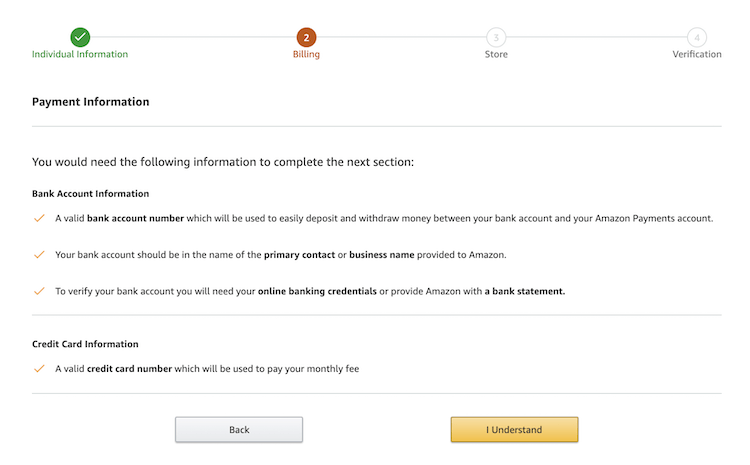
Task: Select the Billing step label
Action: [306, 54]
